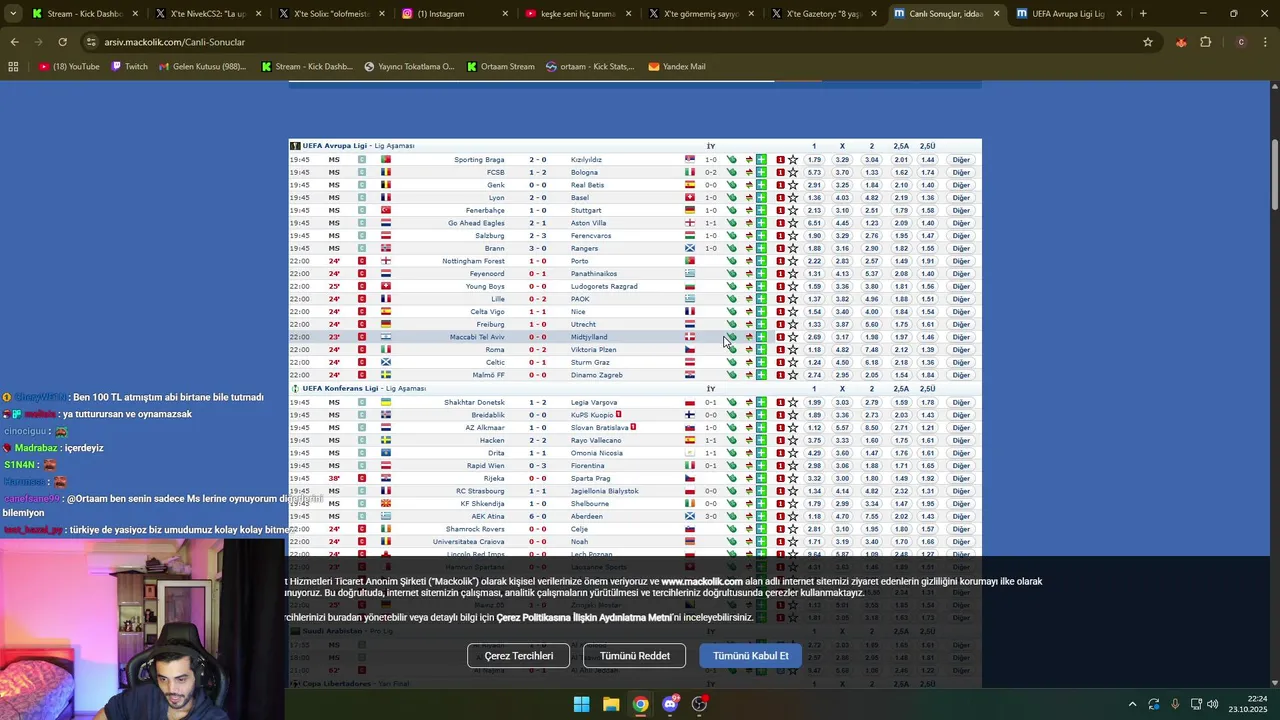Star the Celtic vs Sturm Graz match
Viewport: 1280px width, 720px height.
point(793,362)
